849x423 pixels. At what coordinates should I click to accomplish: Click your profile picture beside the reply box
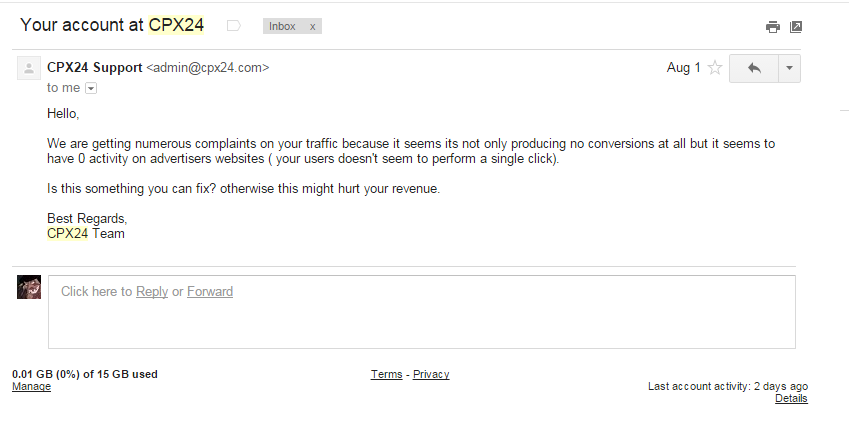(x=29, y=287)
